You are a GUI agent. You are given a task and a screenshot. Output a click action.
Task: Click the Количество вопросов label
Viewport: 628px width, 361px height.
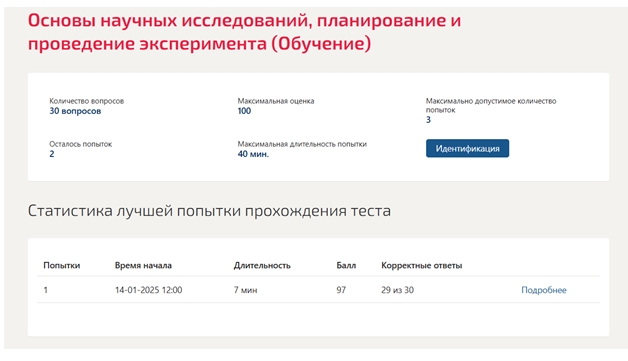[87, 101]
